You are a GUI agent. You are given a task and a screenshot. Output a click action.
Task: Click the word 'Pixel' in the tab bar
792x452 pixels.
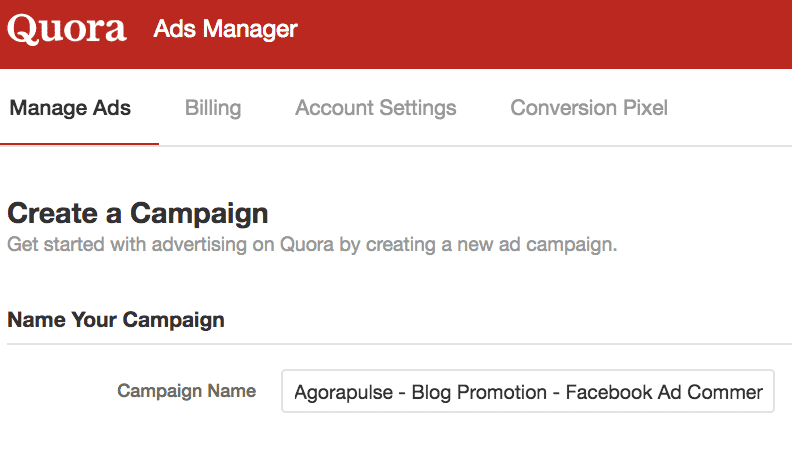point(644,107)
